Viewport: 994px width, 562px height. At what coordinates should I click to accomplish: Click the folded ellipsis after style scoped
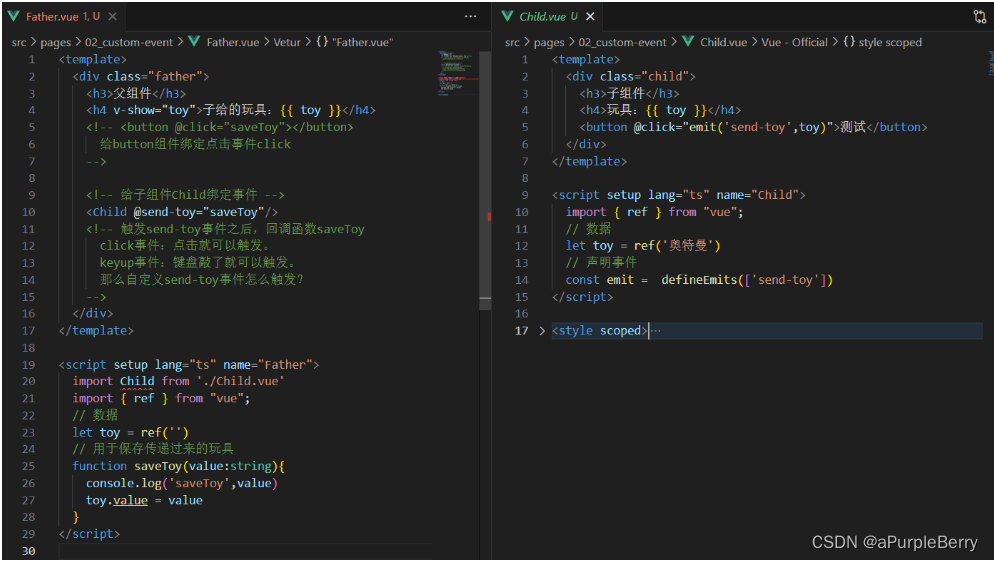[656, 331]
